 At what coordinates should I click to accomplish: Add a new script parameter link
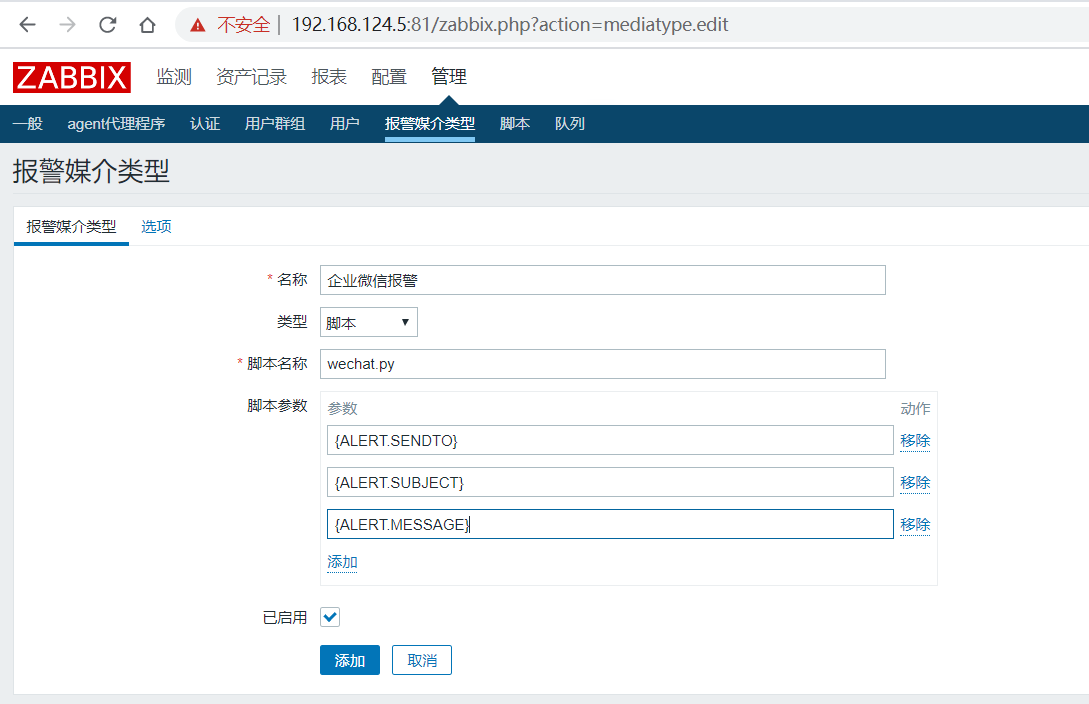pyautogui.click(x=342, y=562)
